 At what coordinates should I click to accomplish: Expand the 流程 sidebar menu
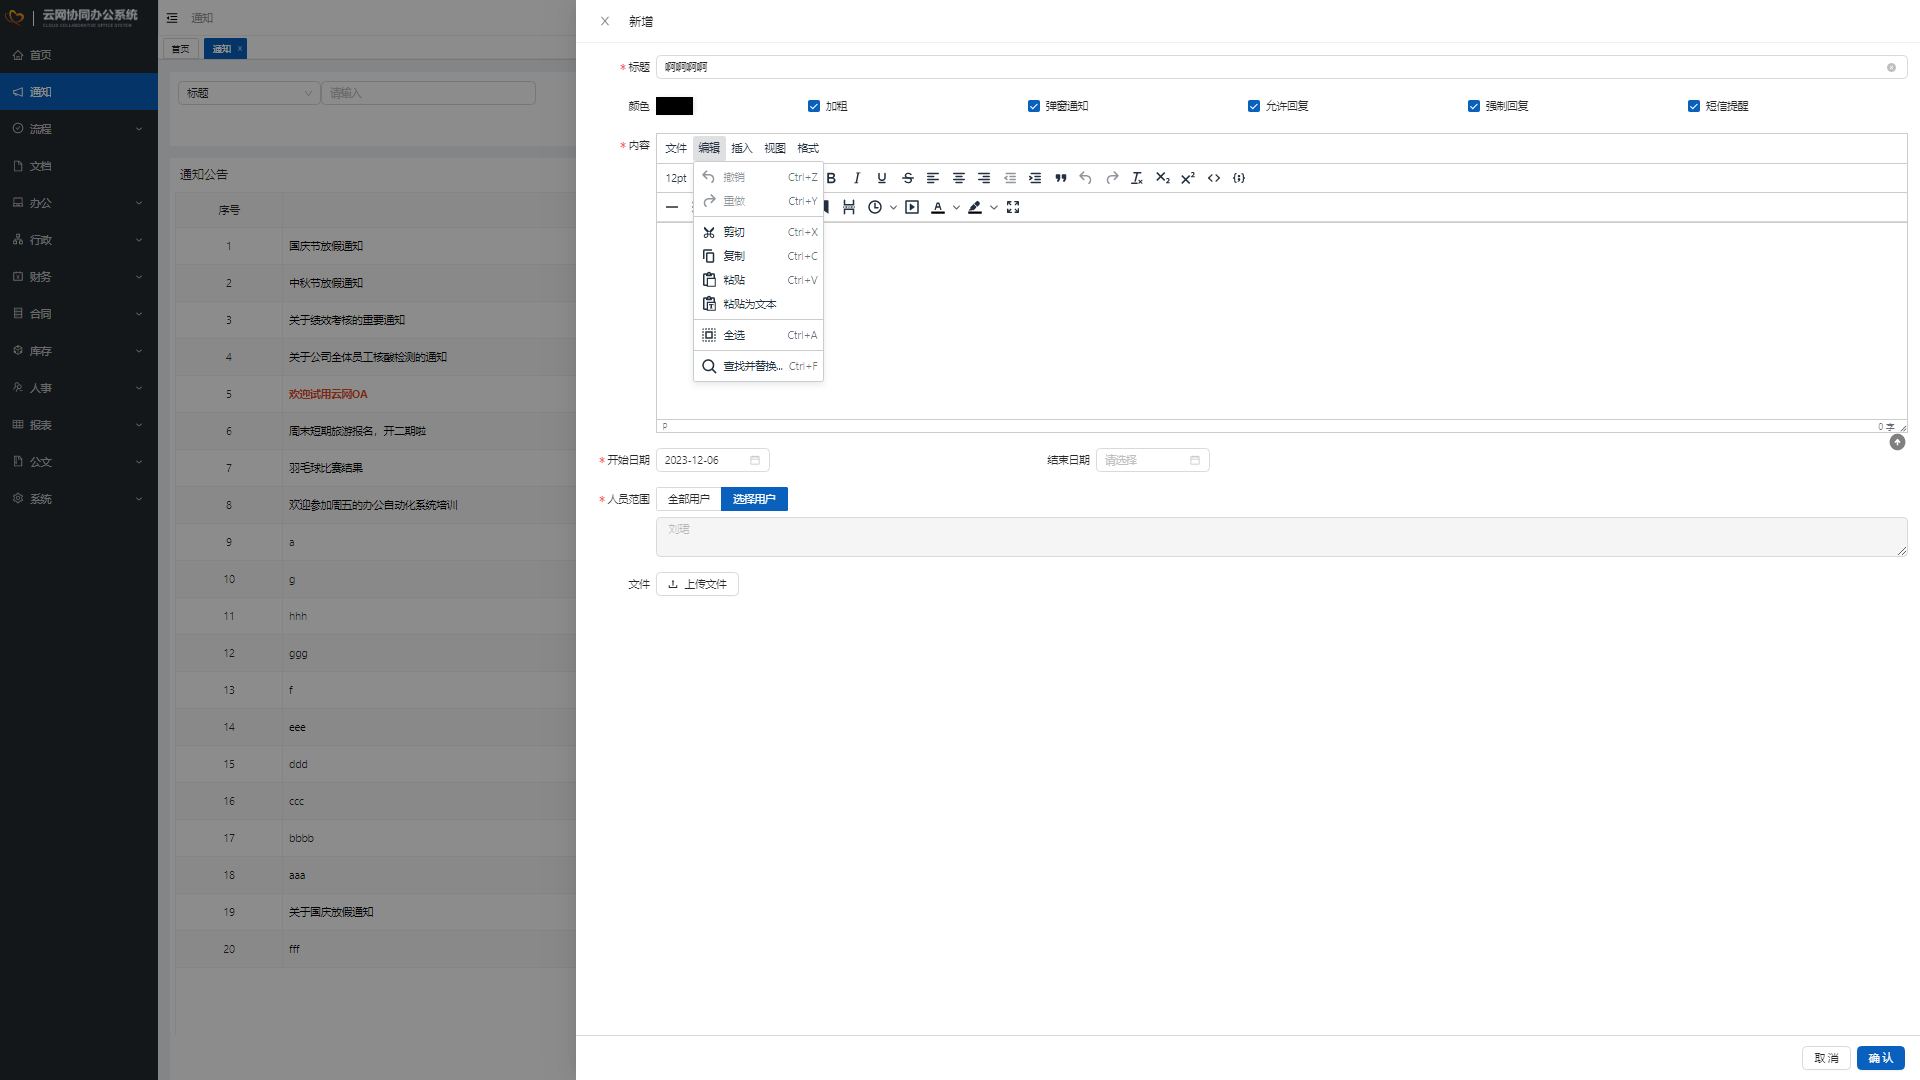pos(79,129)
